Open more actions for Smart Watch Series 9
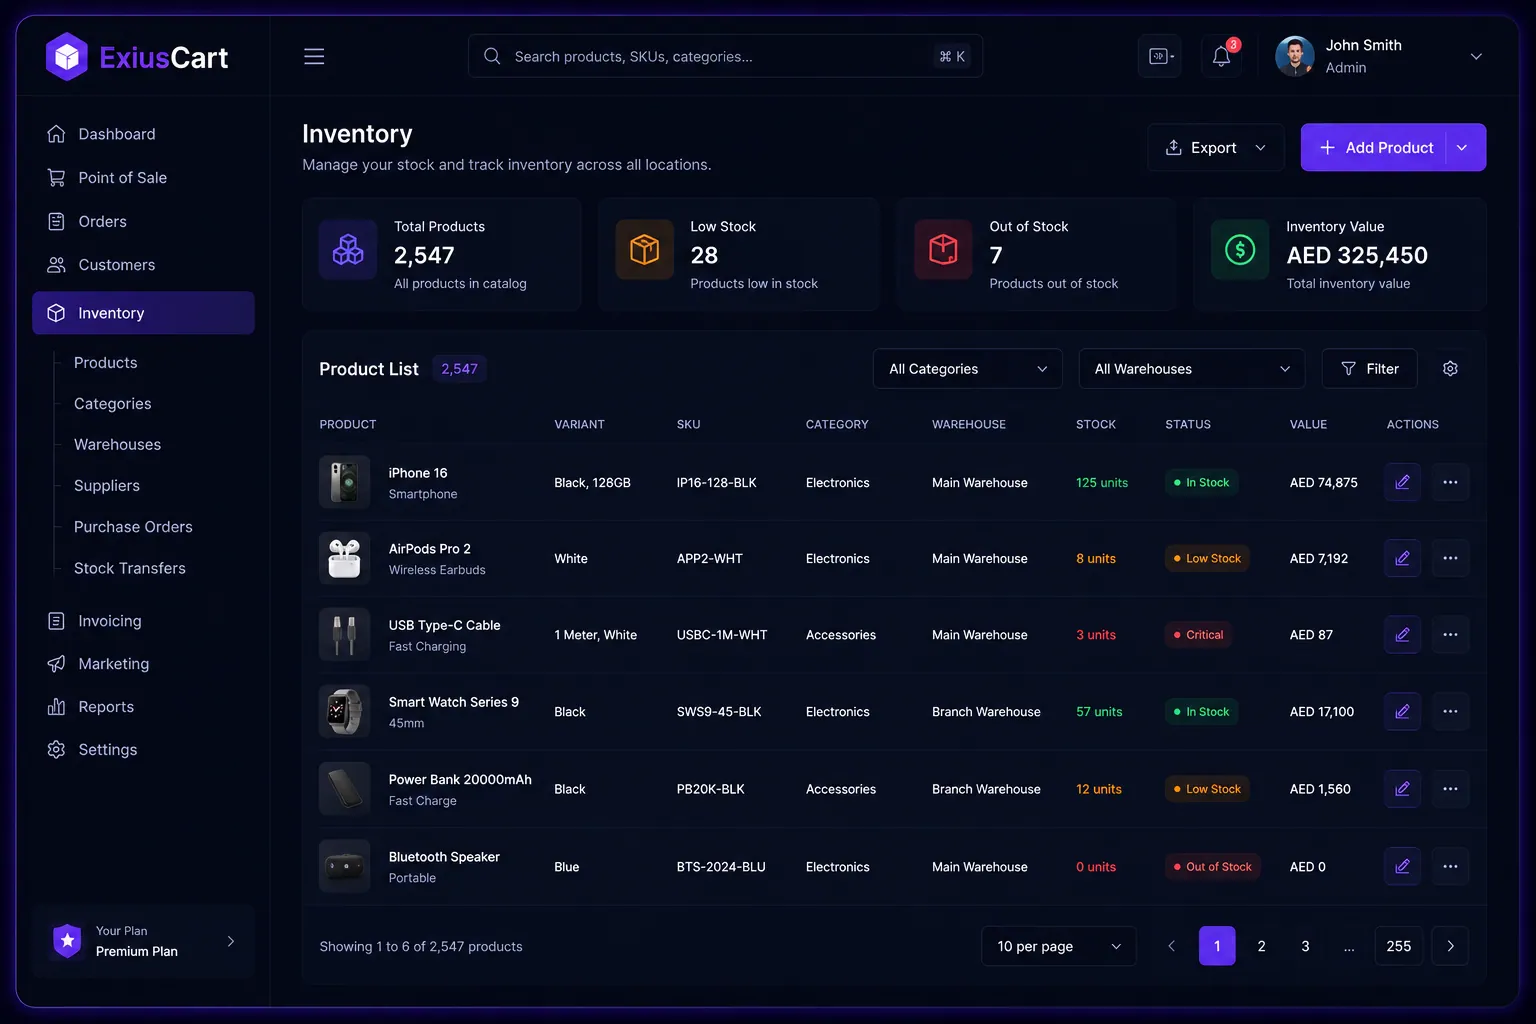 click(x=1450, y=712)
